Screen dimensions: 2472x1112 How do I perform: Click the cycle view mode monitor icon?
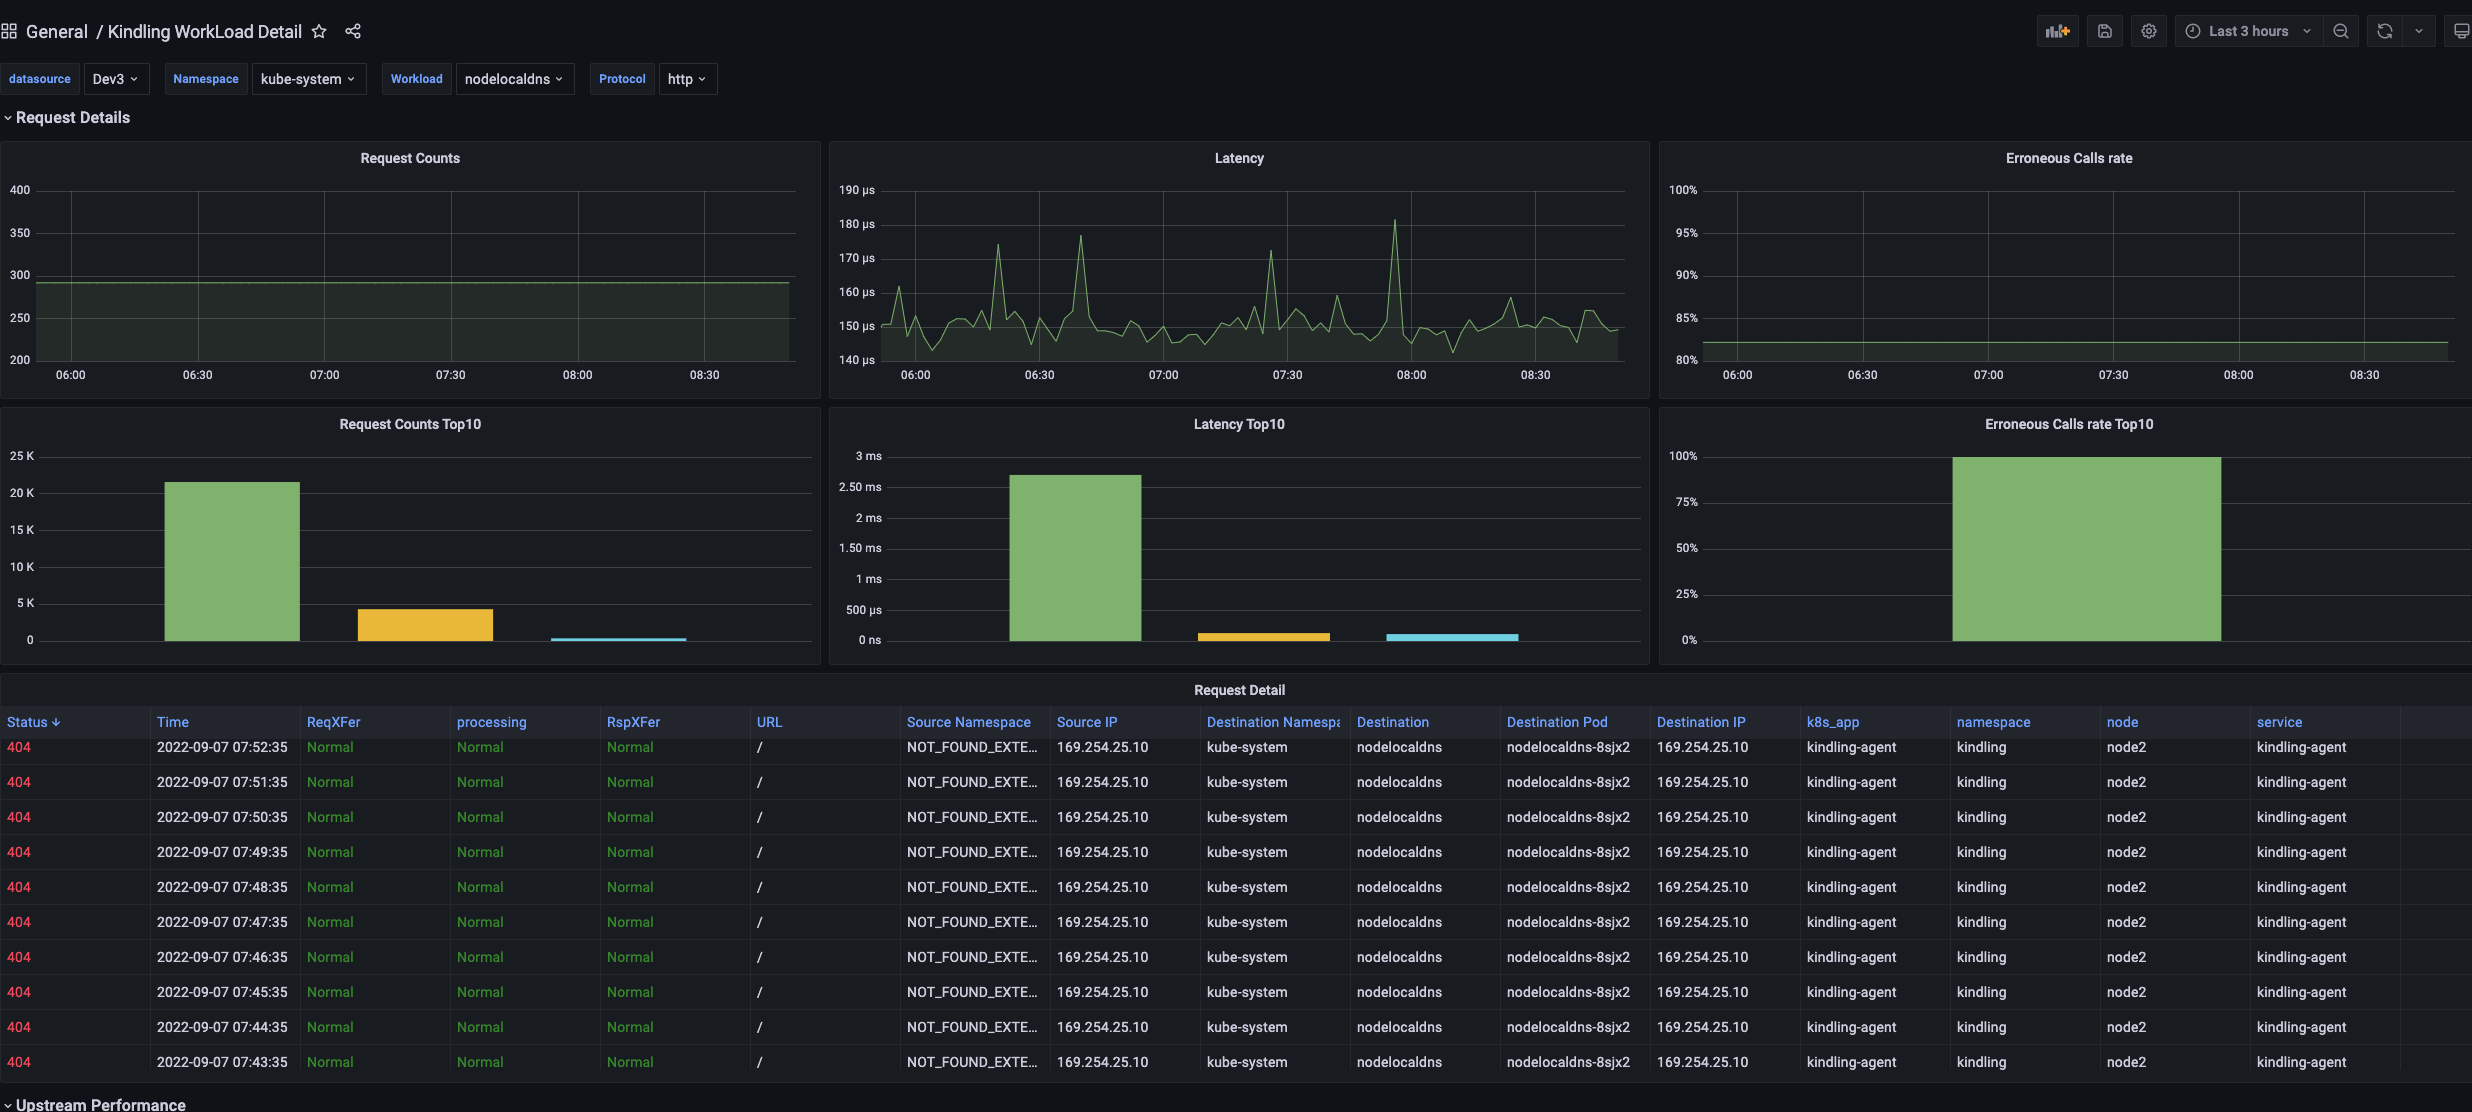[x=2460, y=31]
